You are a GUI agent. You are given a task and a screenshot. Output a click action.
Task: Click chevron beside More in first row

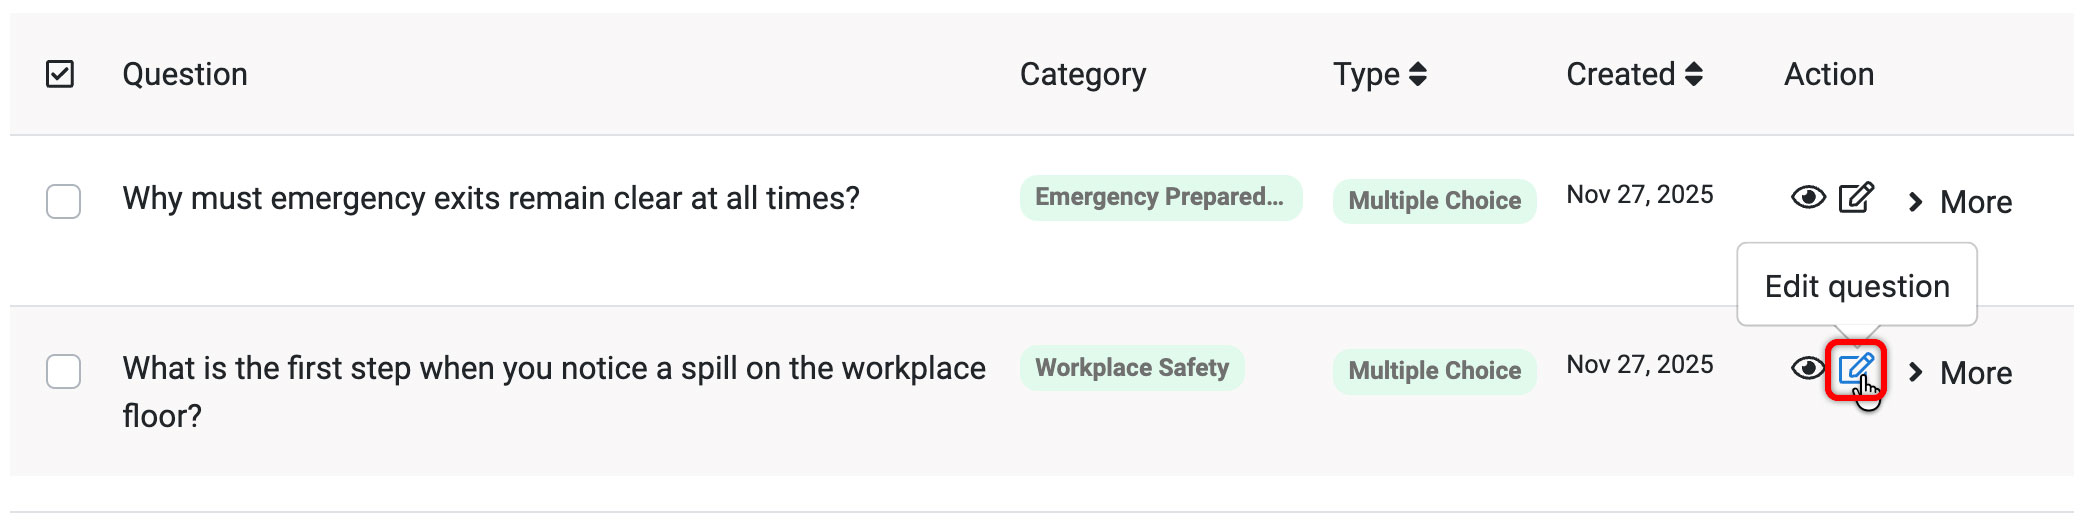click(x=1915, y=202)
